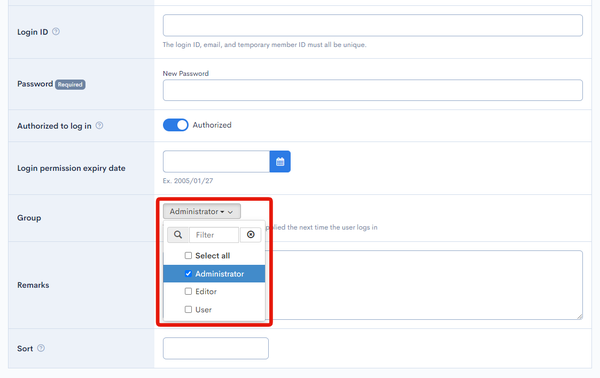Click the "New Password" label
600x378 pixels.
(x=186, y=73)
